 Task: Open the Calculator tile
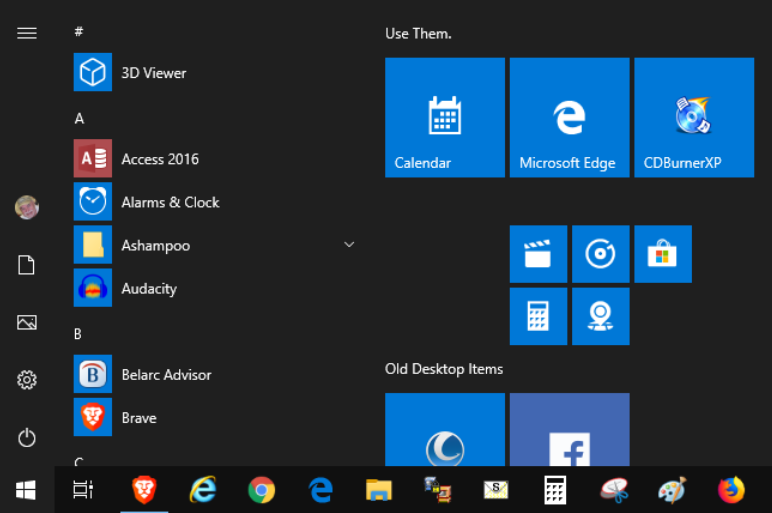pyautogui.click(x=538, y=316)
